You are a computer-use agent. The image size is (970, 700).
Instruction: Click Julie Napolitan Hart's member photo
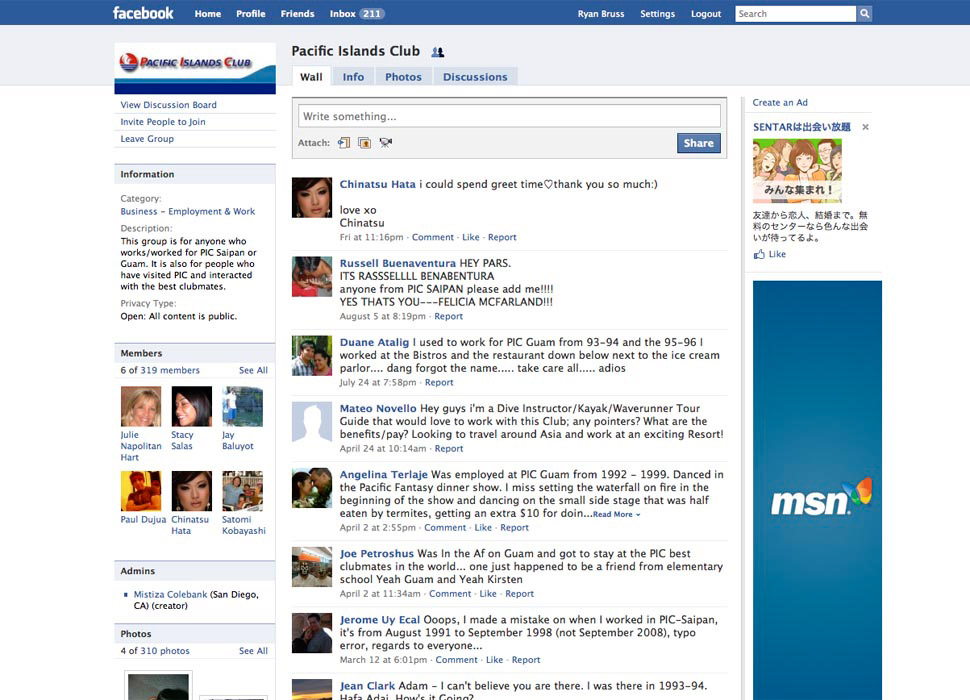pos(141,406)
